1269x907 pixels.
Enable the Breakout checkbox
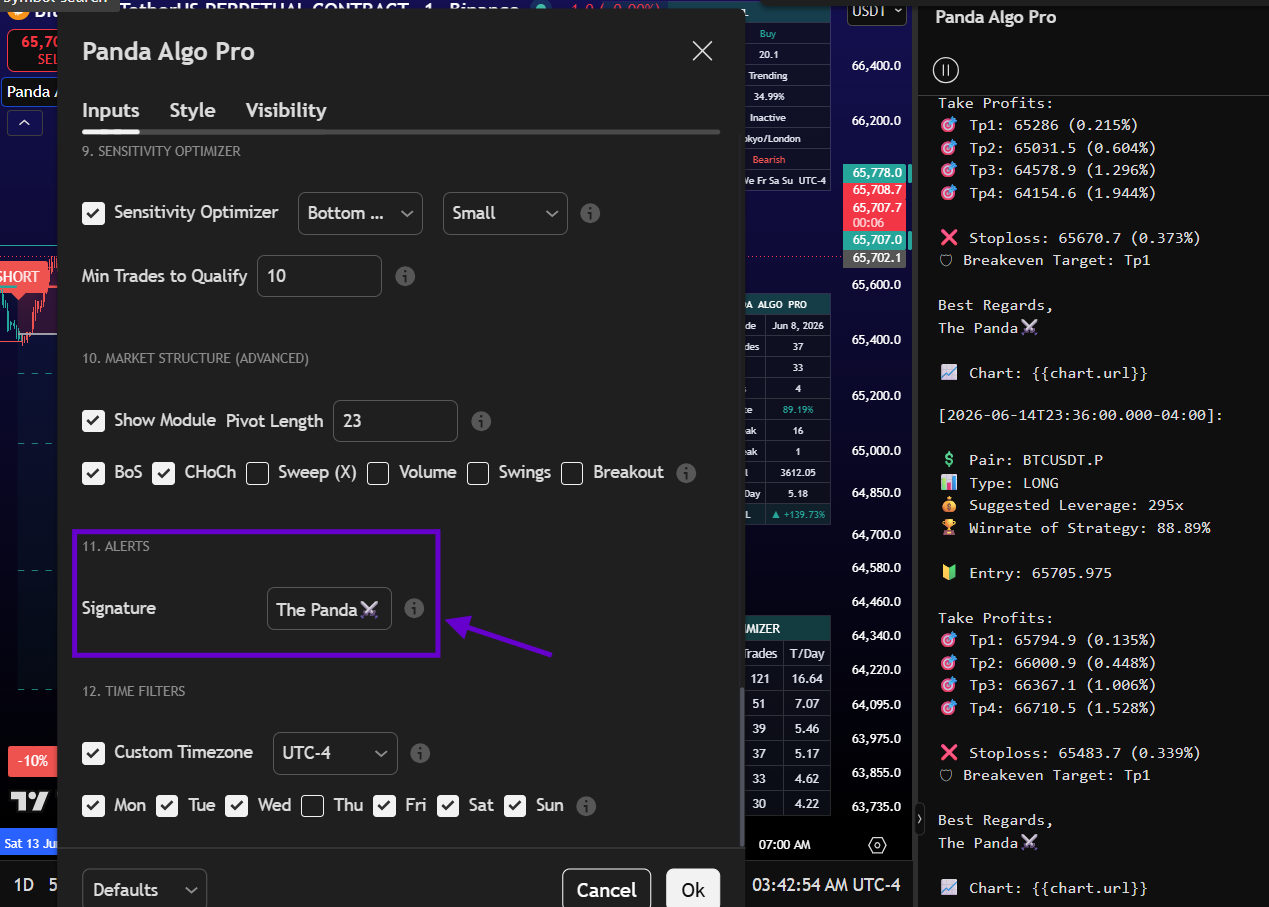pos(572,473)
